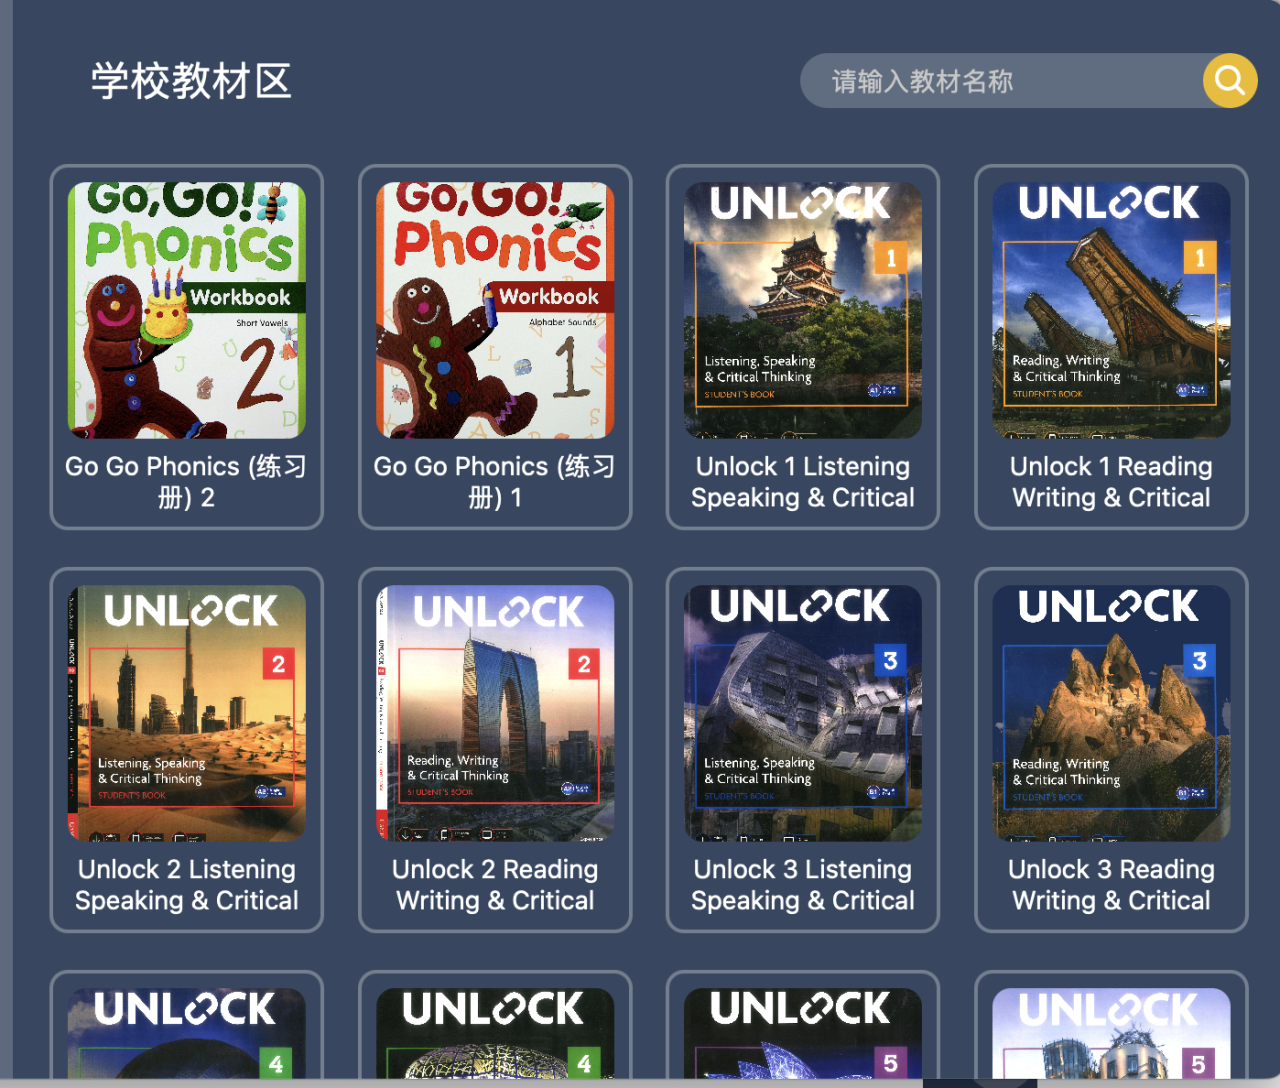Open Unlock 5 cover with purple header
Image resolution: width=1280 pixels, height=1088 pixels.
(1111, 1033)
